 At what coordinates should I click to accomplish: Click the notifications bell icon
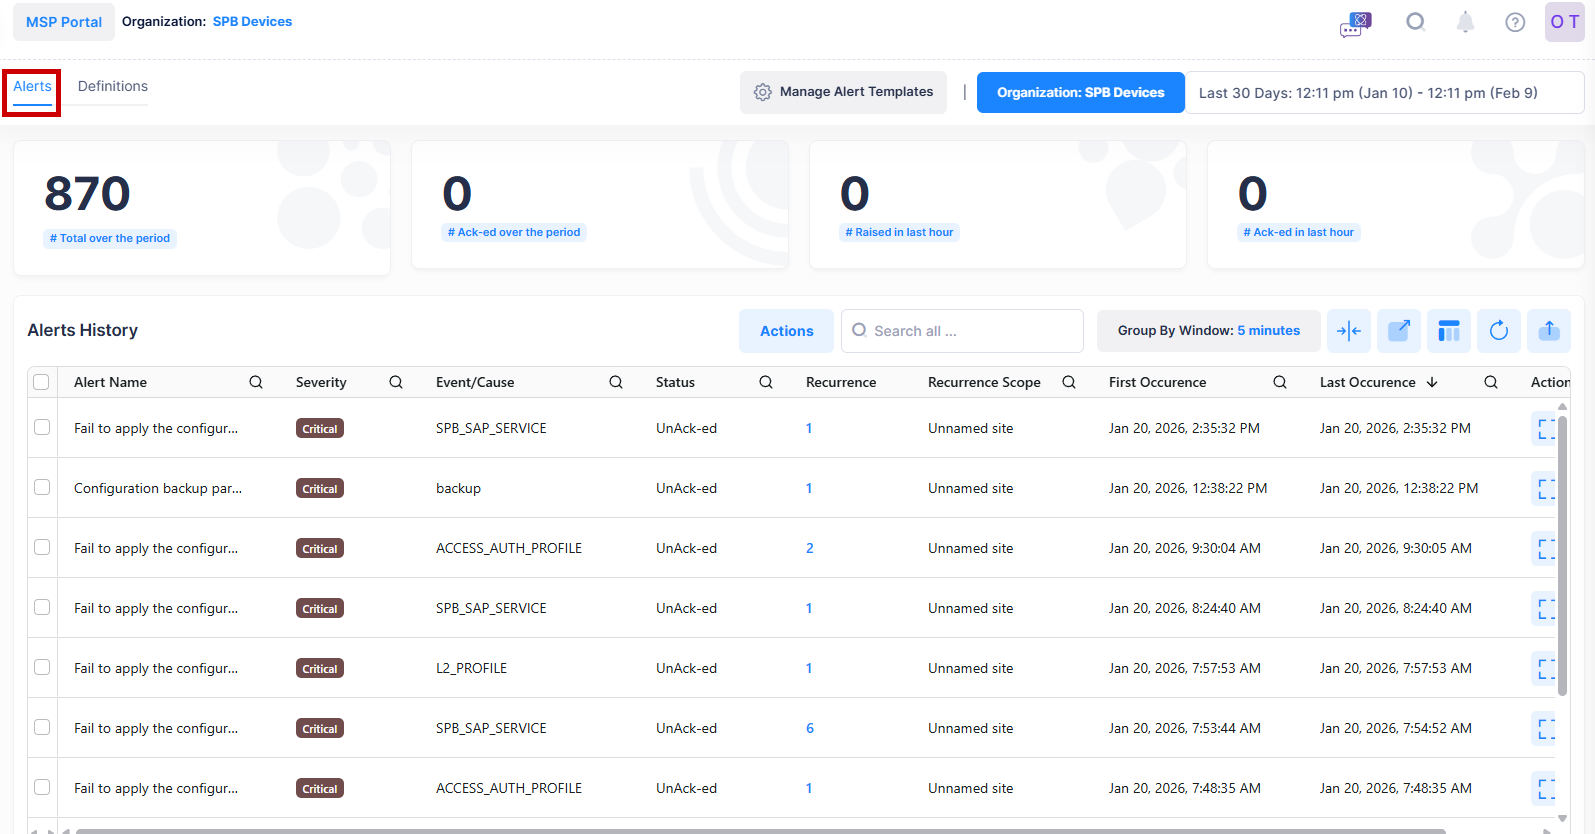point(1465,22)
